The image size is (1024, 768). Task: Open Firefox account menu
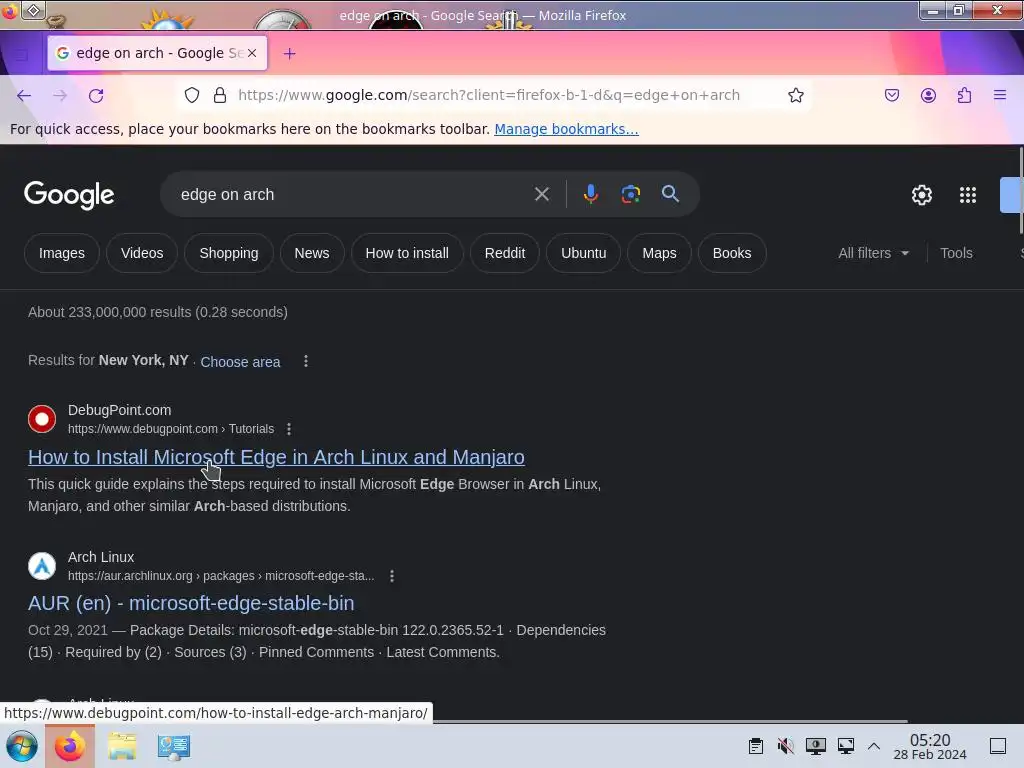click(928, 95)
